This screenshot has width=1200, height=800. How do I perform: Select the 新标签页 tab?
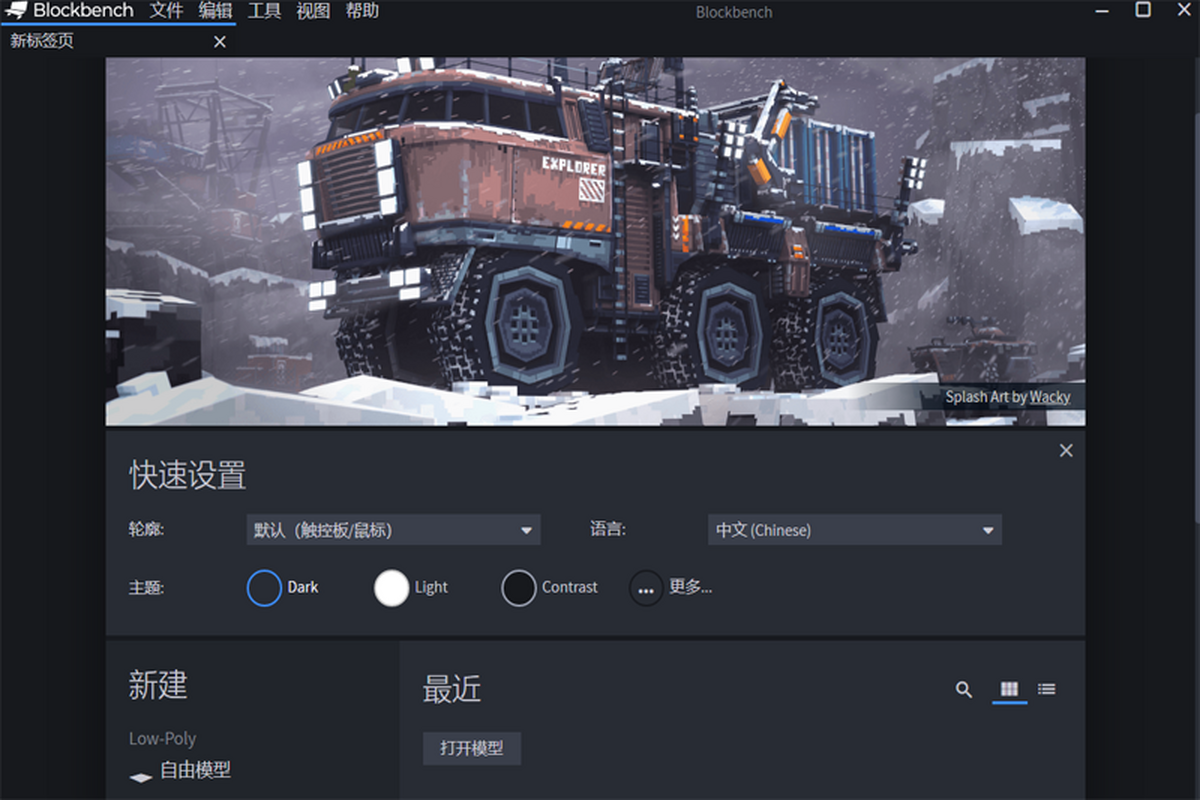pyautogui.click(x=42, y=42)
